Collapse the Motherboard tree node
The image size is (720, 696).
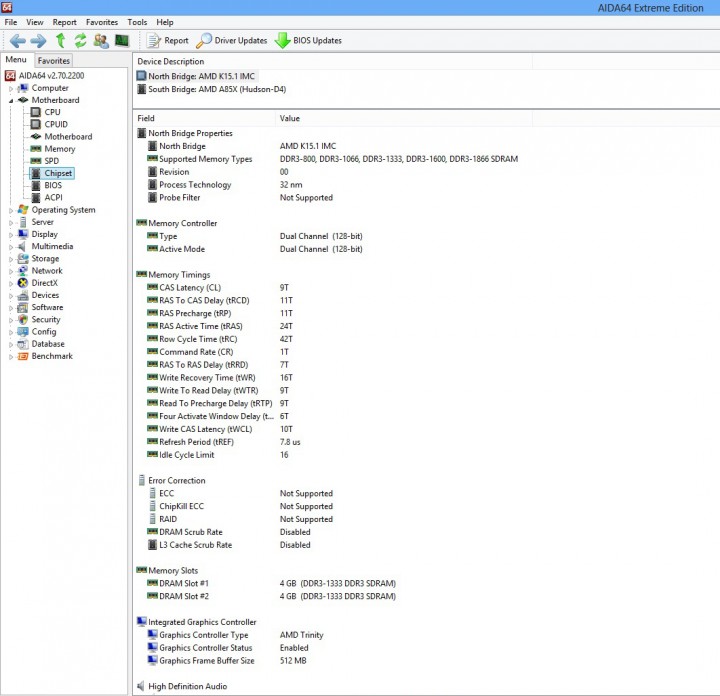[11, 101]
